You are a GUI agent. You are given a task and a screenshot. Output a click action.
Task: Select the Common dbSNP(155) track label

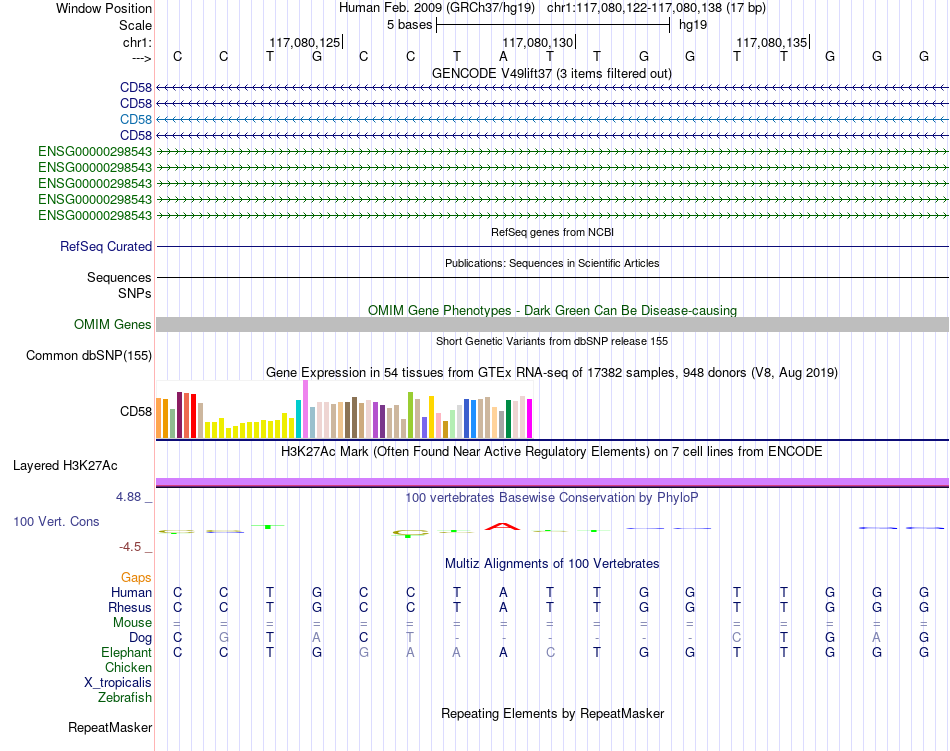(x=88, y=356)
